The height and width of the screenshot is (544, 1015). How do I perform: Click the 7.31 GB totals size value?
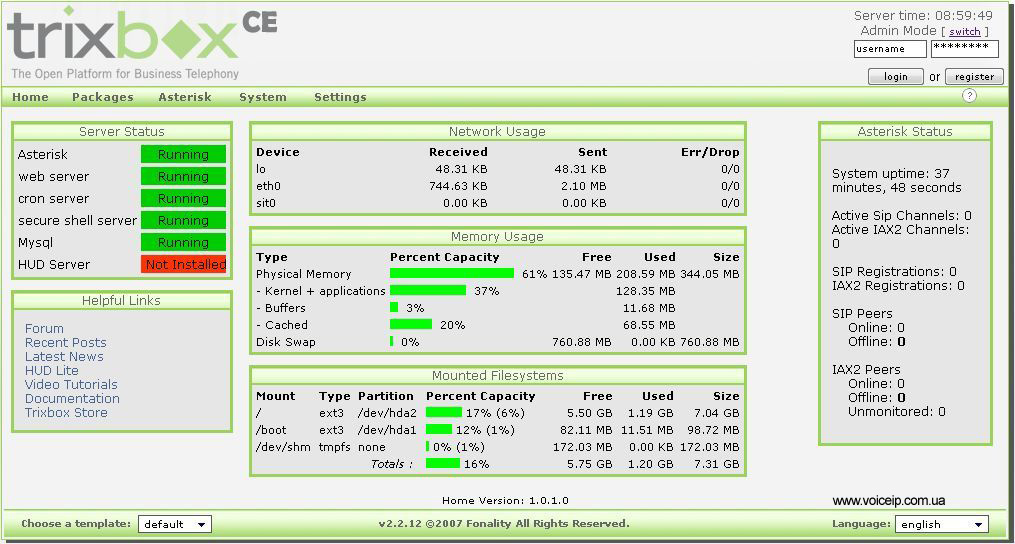pyautogui.click(x=716, y=463)
